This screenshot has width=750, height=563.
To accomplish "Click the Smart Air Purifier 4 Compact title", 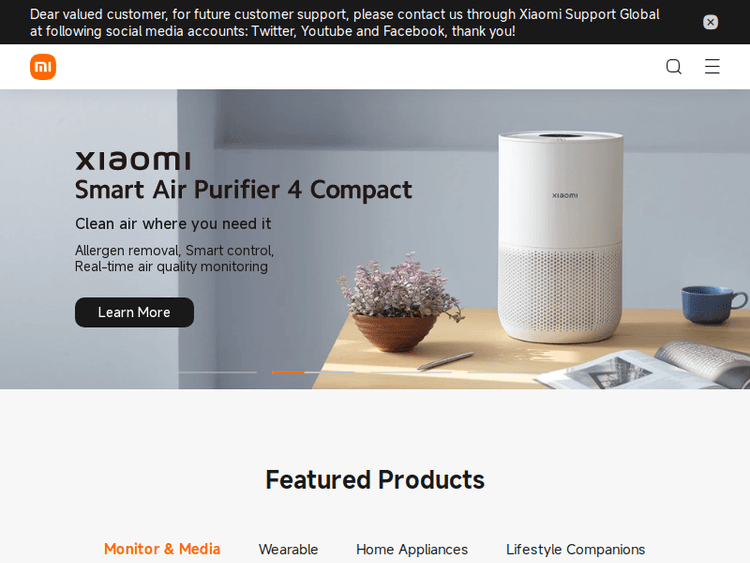I will pos(243,189).
